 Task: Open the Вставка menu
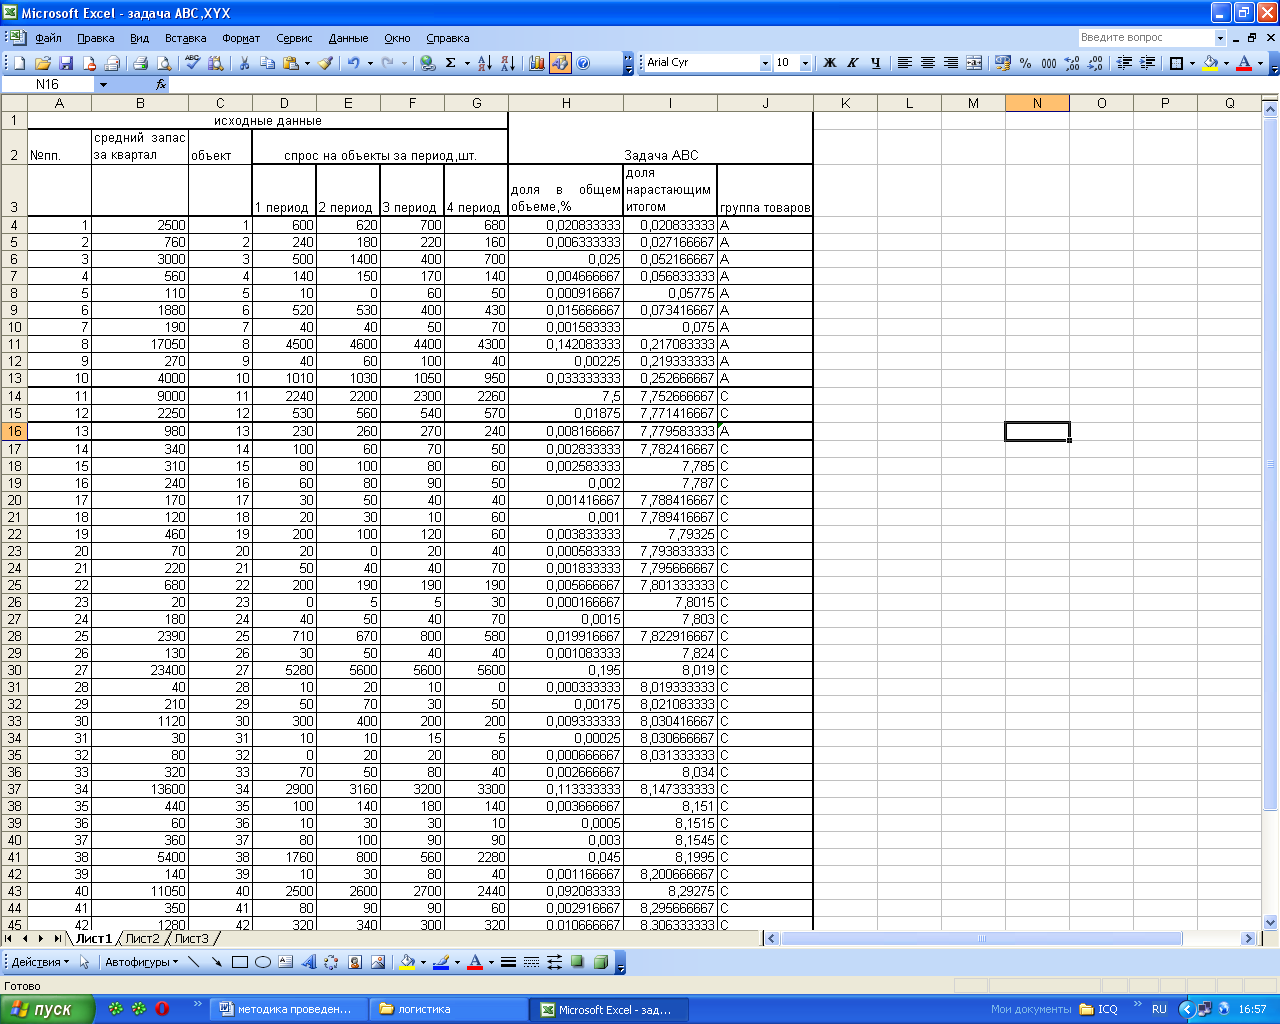click(185, 38)
